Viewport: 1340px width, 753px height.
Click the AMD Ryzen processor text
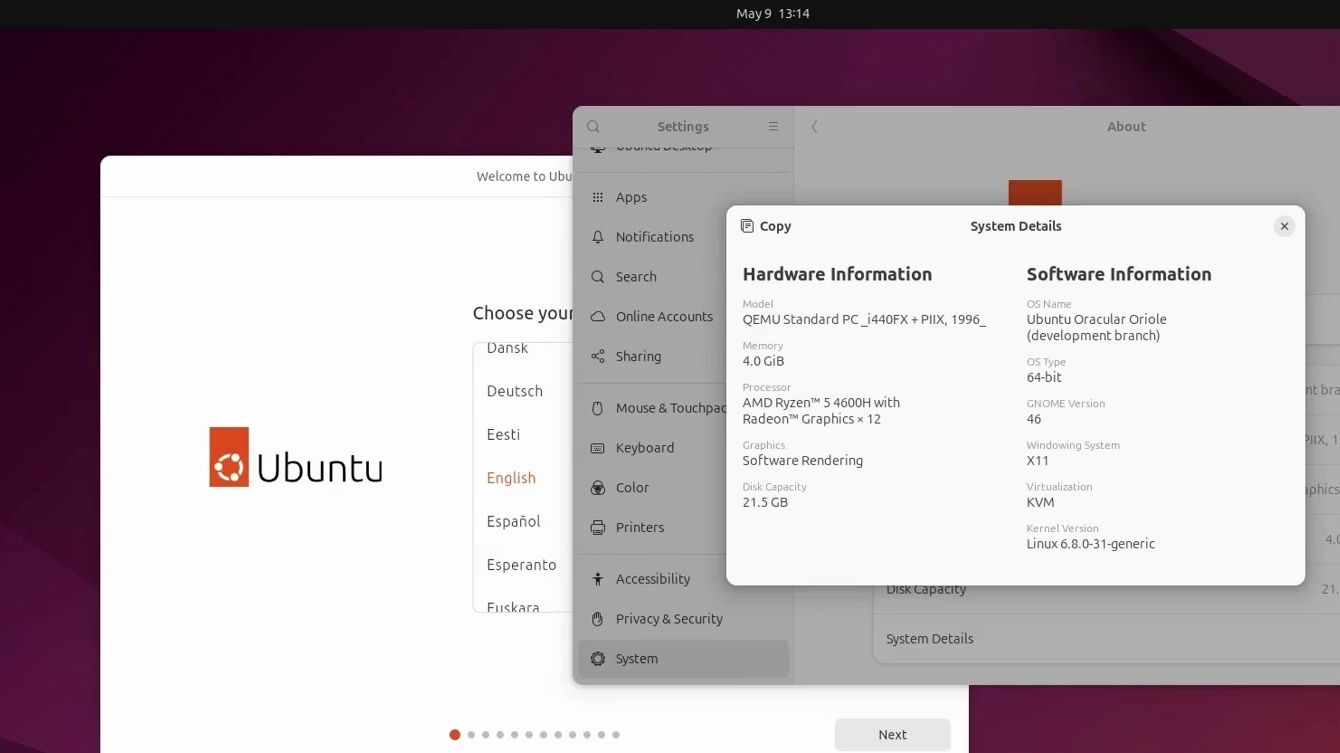(821, 411)
